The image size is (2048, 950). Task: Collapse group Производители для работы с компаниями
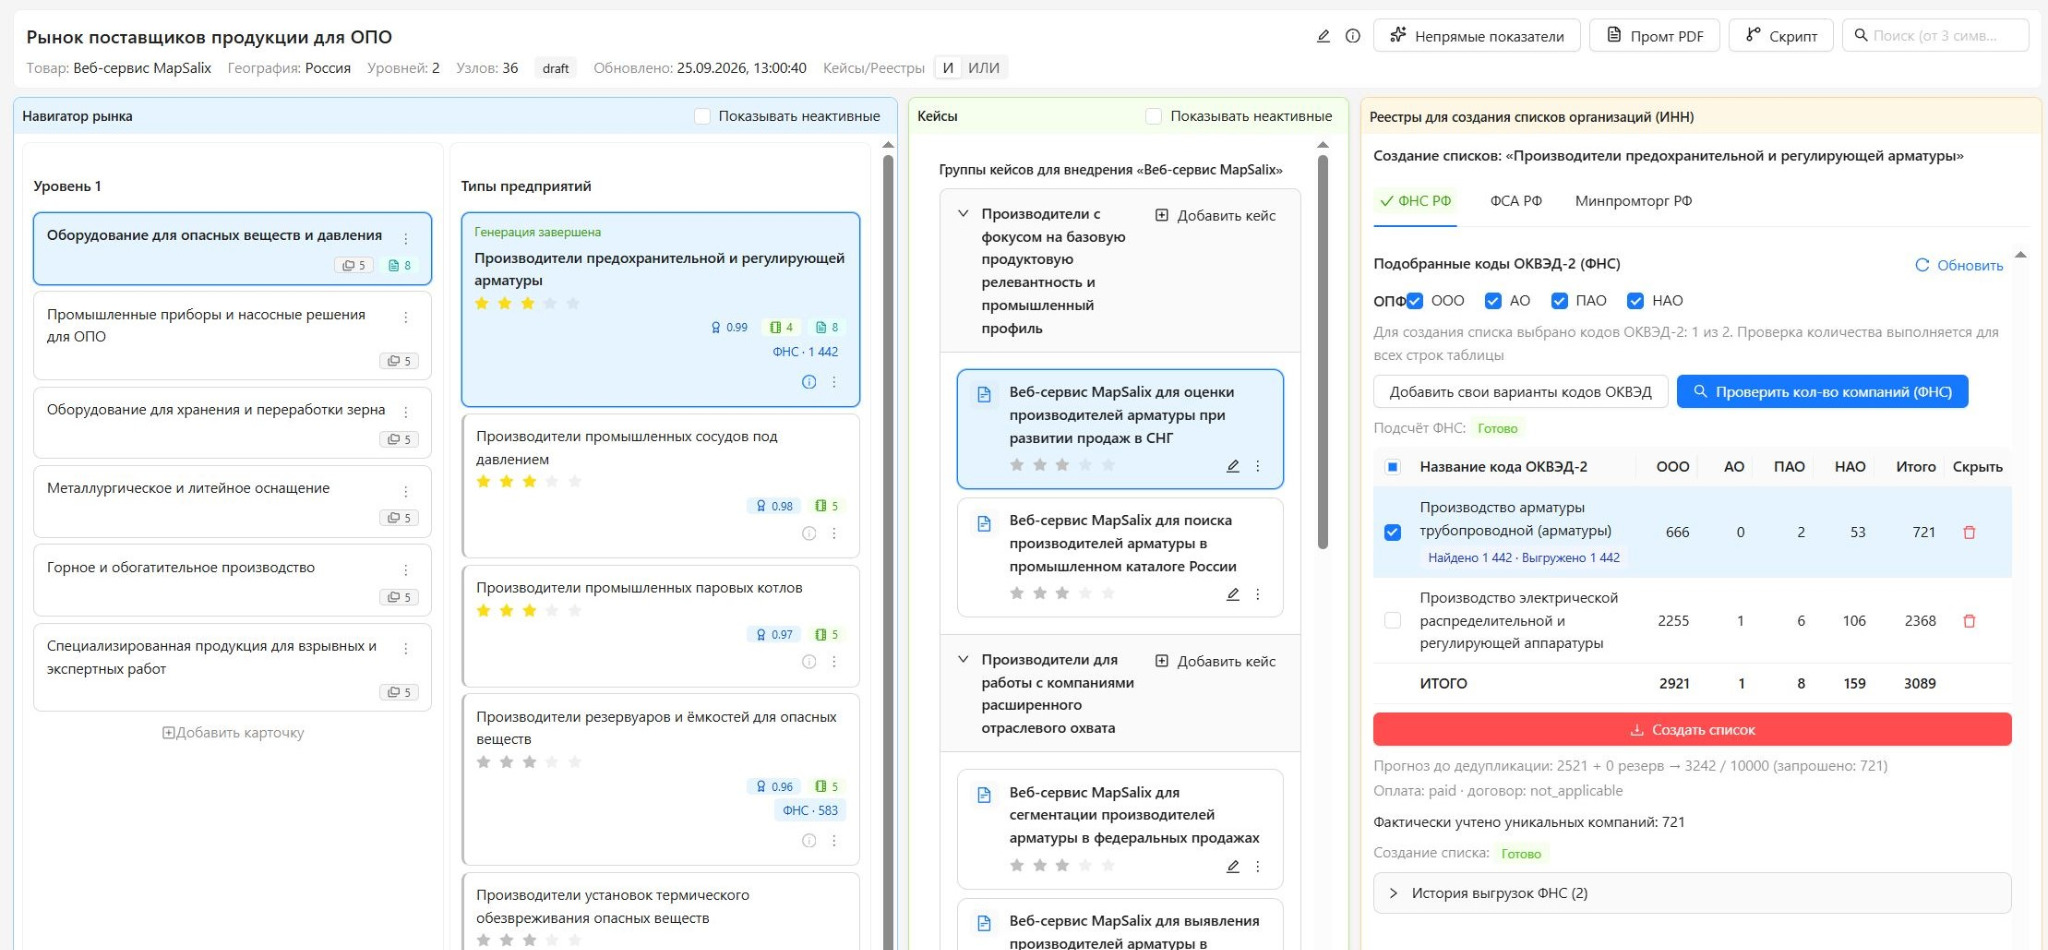pos(963,660)
